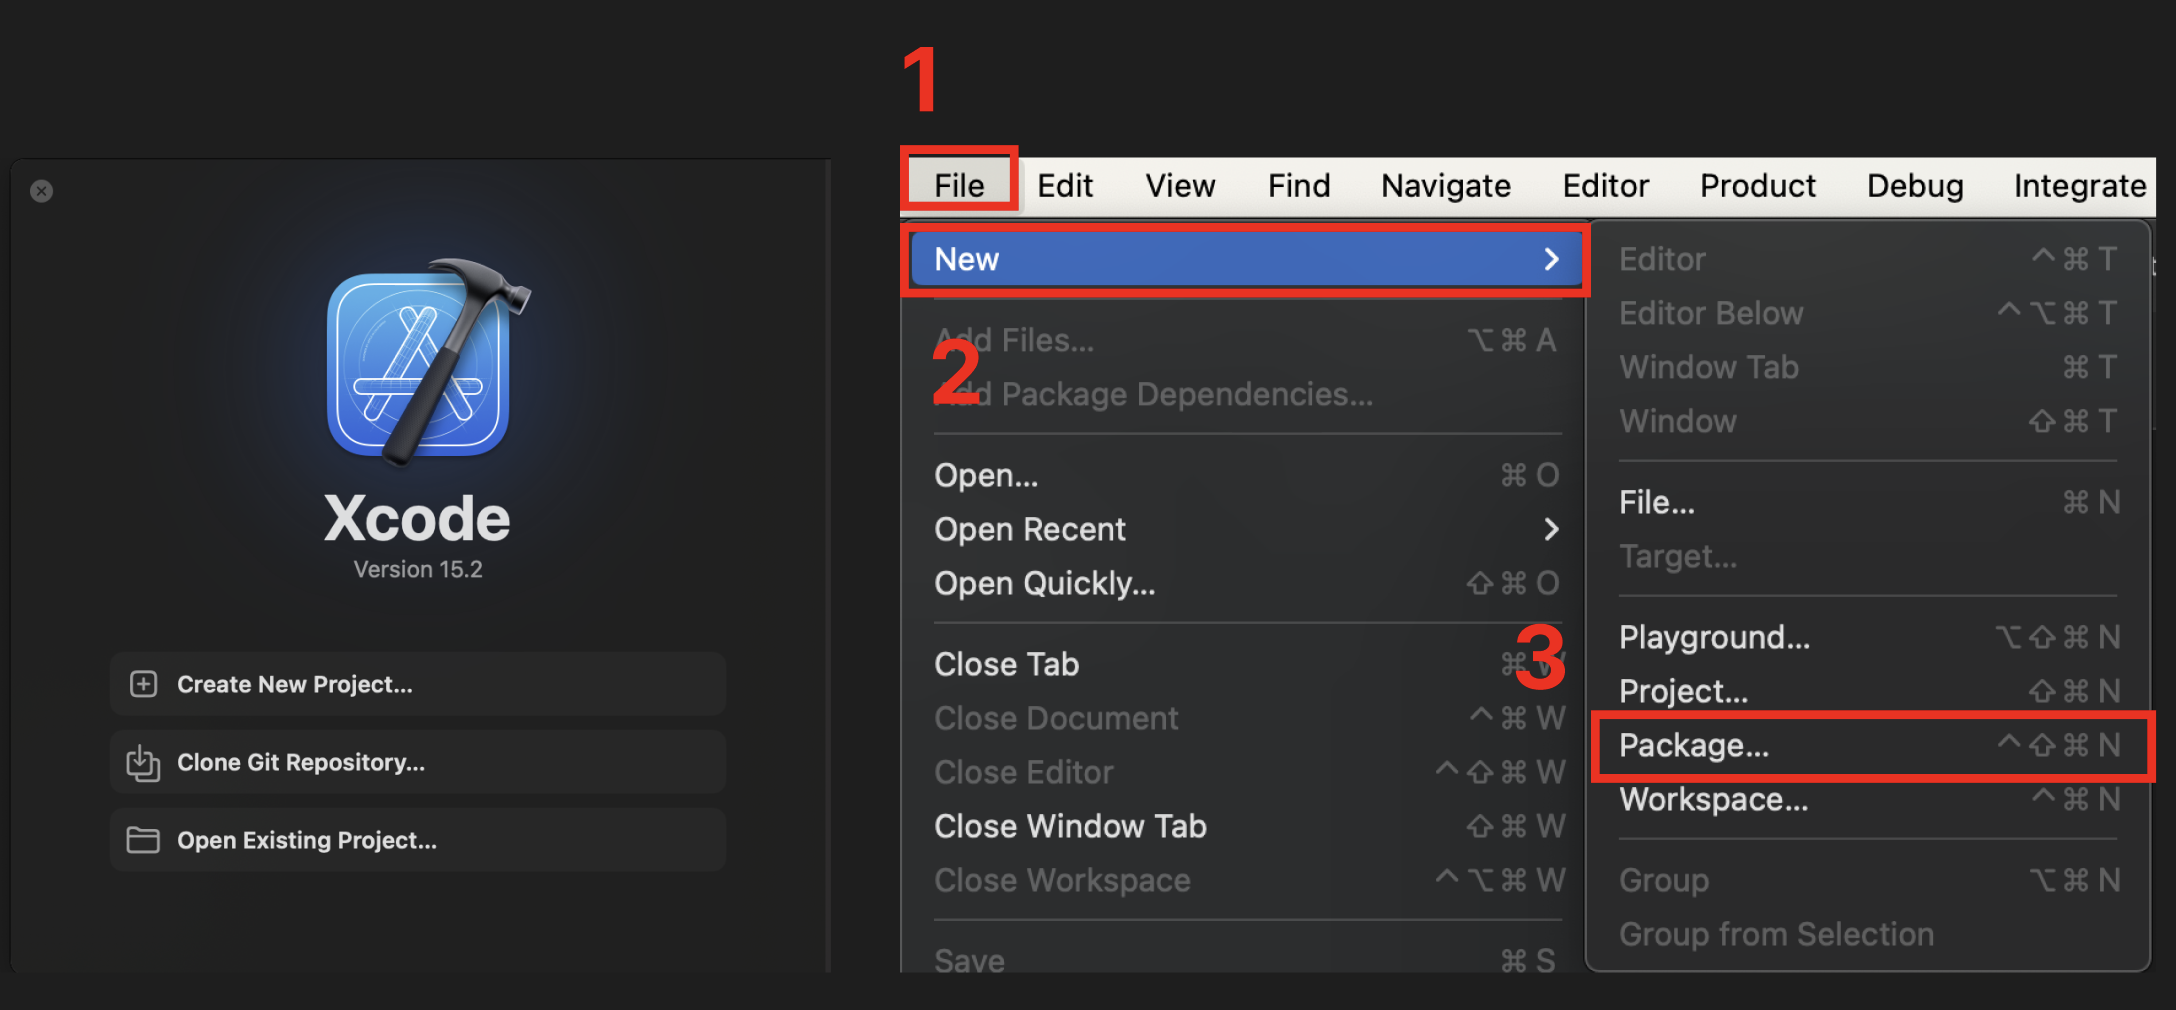The height and width of the screenshot is (1010, 2176).
Task: Click Clone Git Repository... button
Action: pos(418,762)
